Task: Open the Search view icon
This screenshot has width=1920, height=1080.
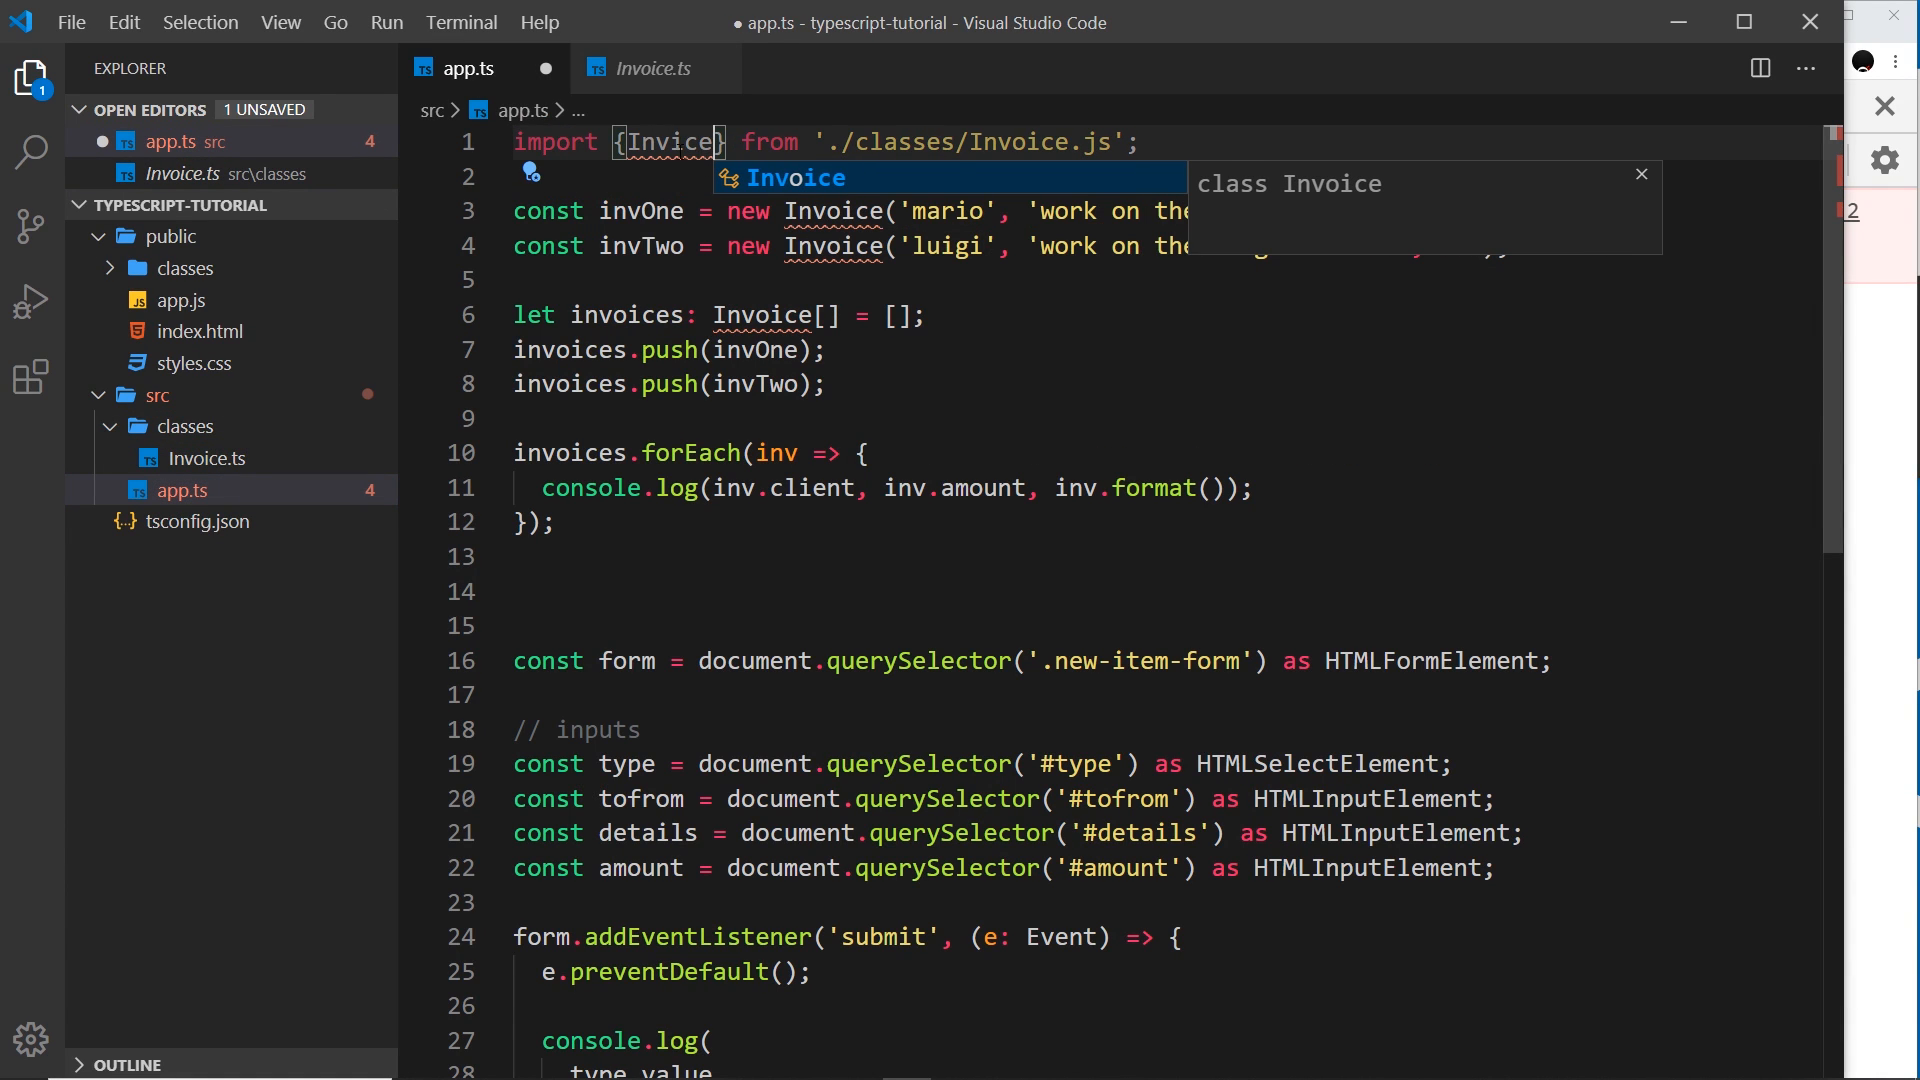Action: coord(31,152)
